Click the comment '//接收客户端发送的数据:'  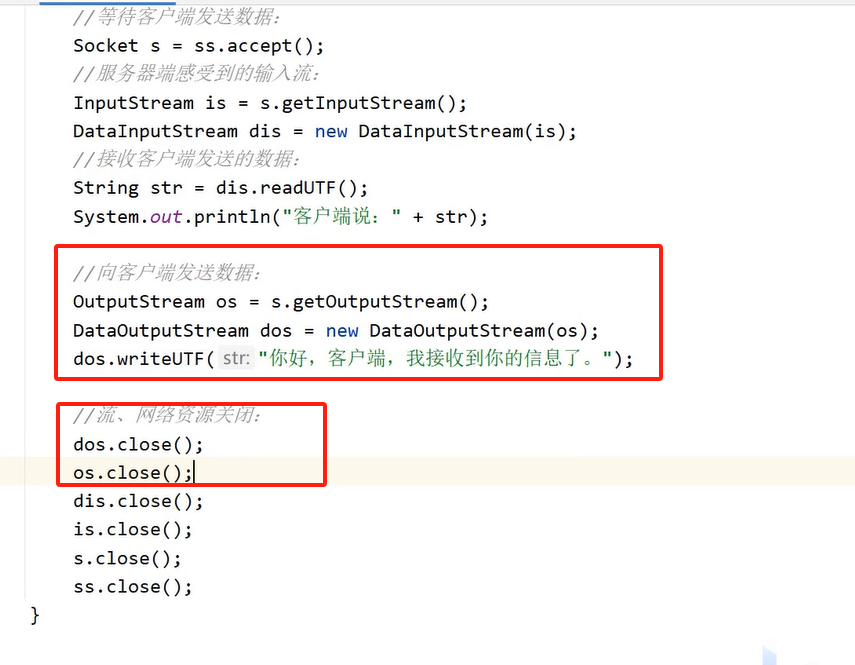point(186,160)
